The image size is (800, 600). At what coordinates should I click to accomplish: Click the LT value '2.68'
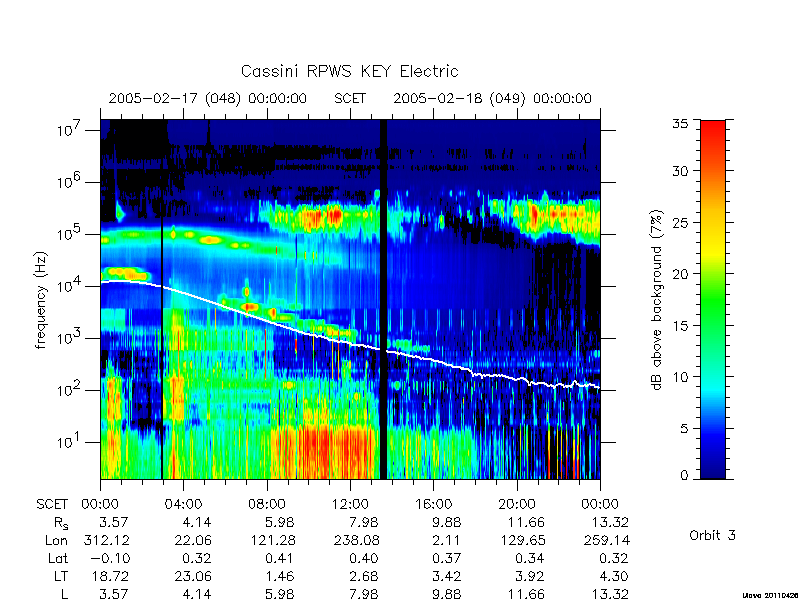click(364, 576)
